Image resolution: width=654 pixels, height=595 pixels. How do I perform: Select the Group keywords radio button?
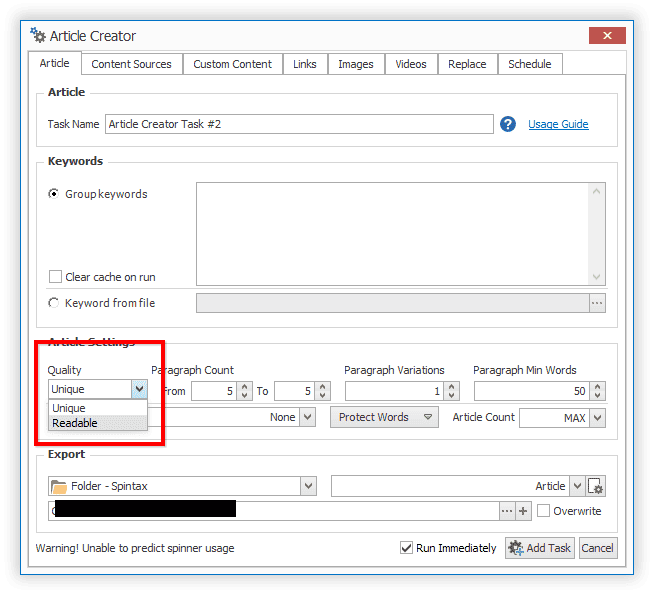pyautogui.click(x=54, y=194)
